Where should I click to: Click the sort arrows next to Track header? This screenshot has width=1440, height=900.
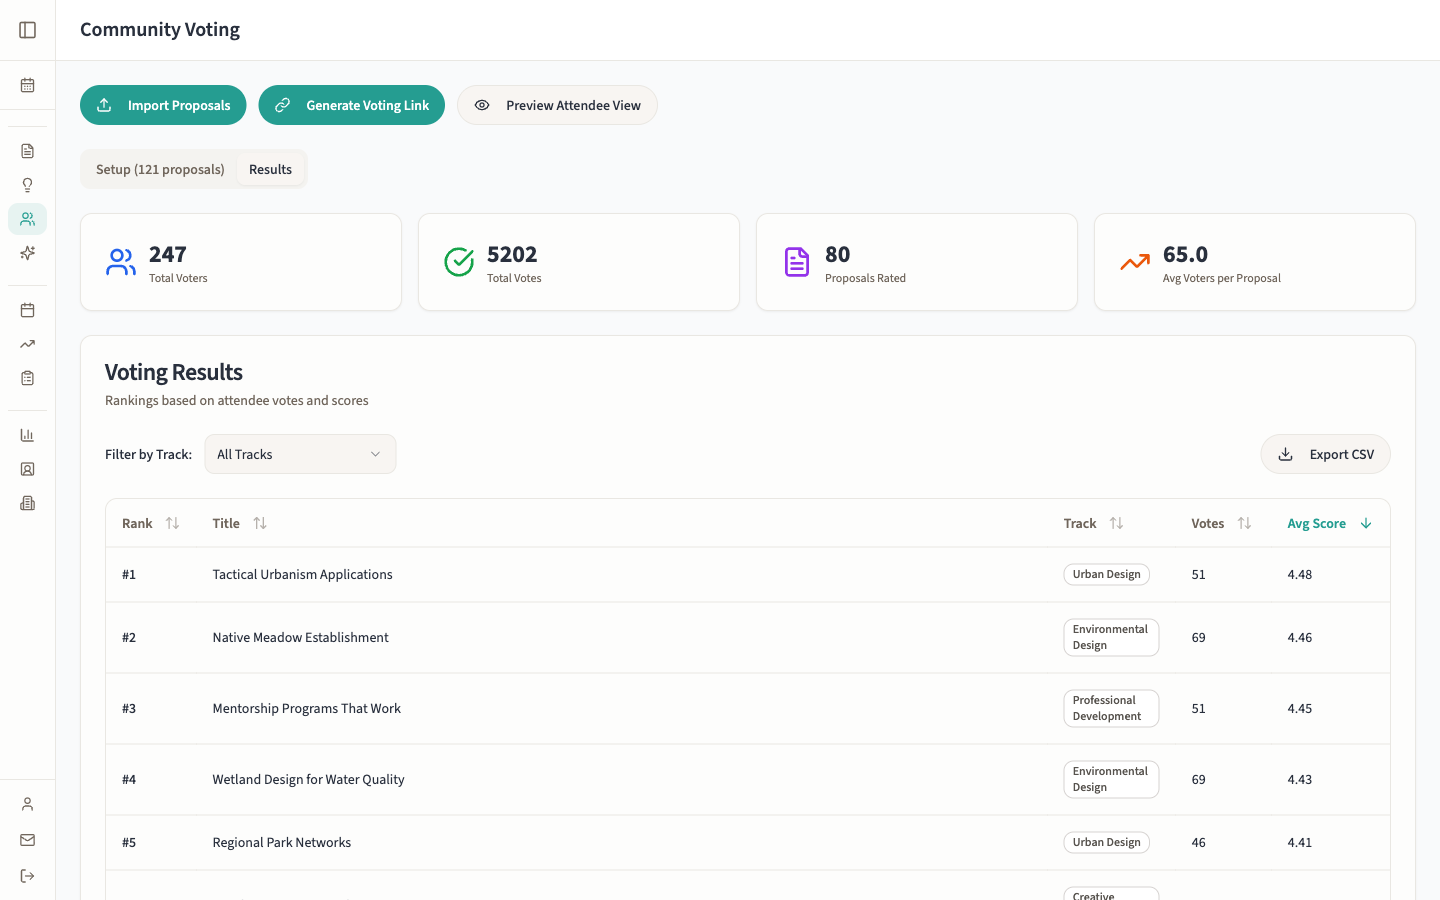coord(1116,523)
